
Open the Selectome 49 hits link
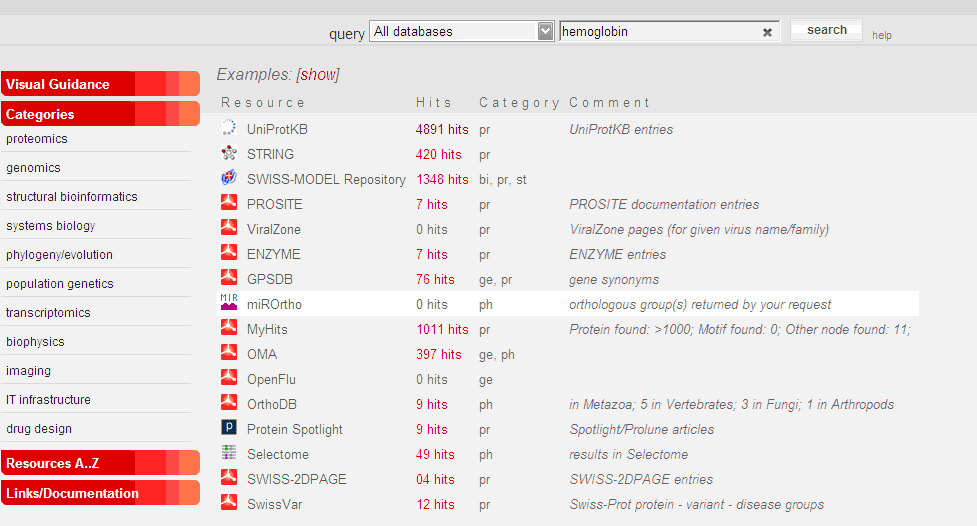click(435, 454)
